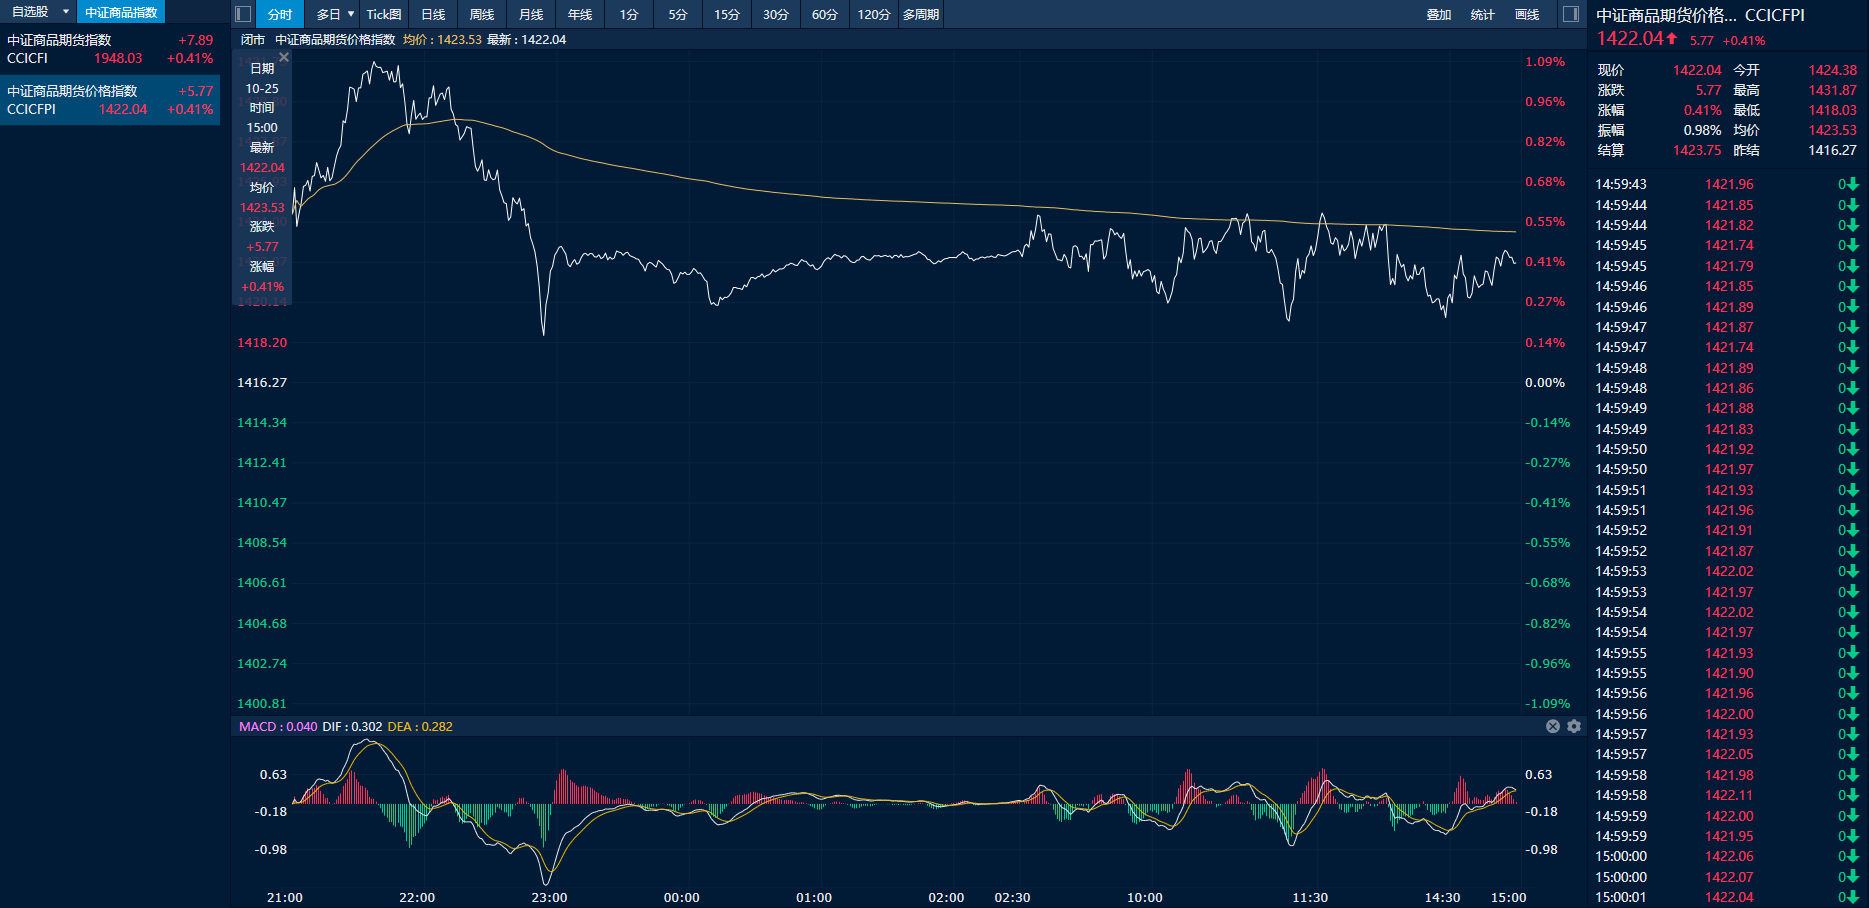
Task: Click the 统计 statistics button
Action: (x=1483, y=14)
